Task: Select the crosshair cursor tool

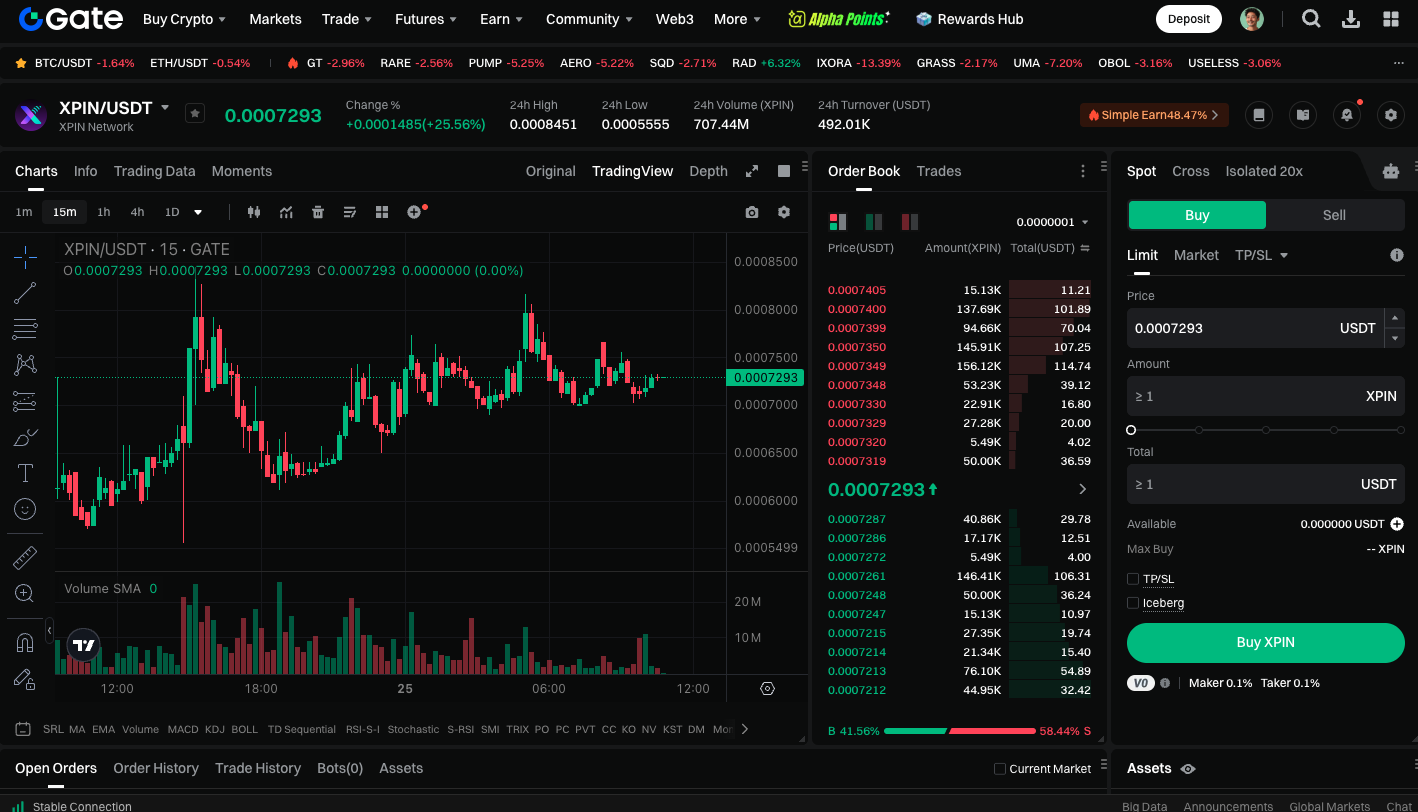Action: [x=25, y=257]
